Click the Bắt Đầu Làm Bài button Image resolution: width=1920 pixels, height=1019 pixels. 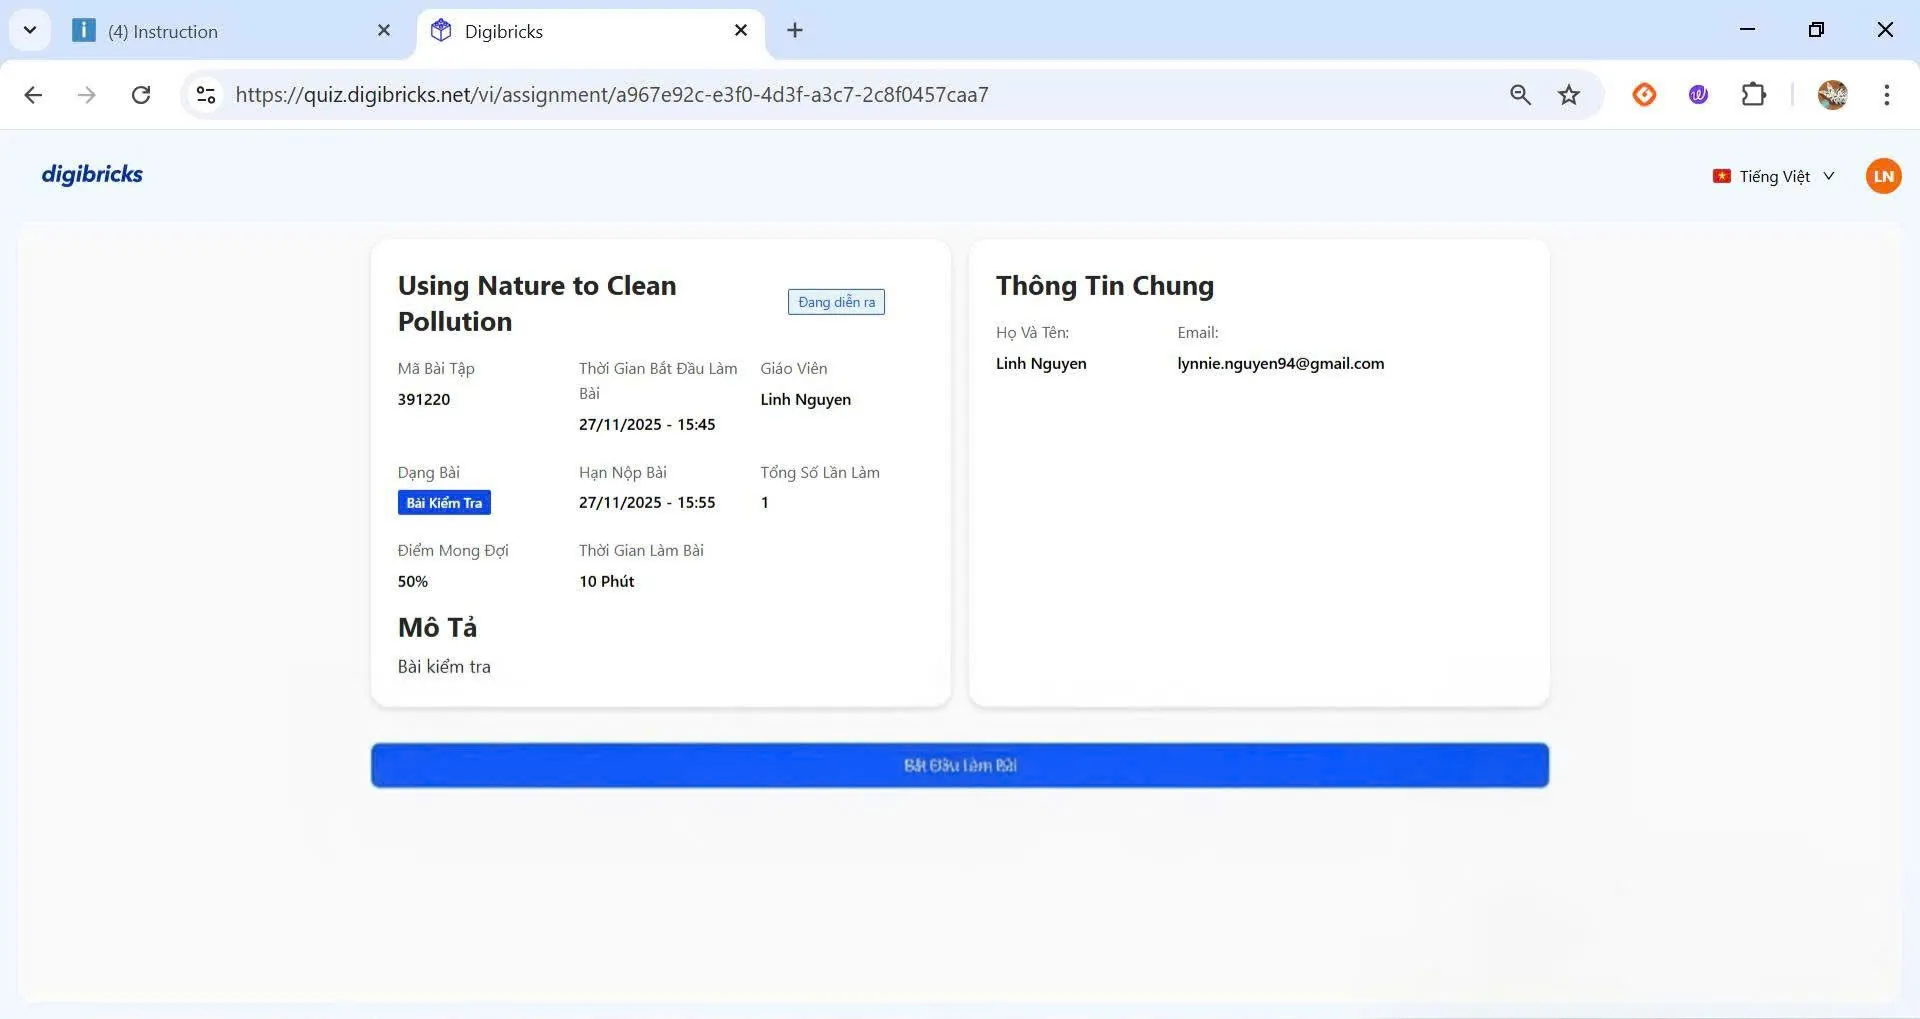(x=959, y=765)
